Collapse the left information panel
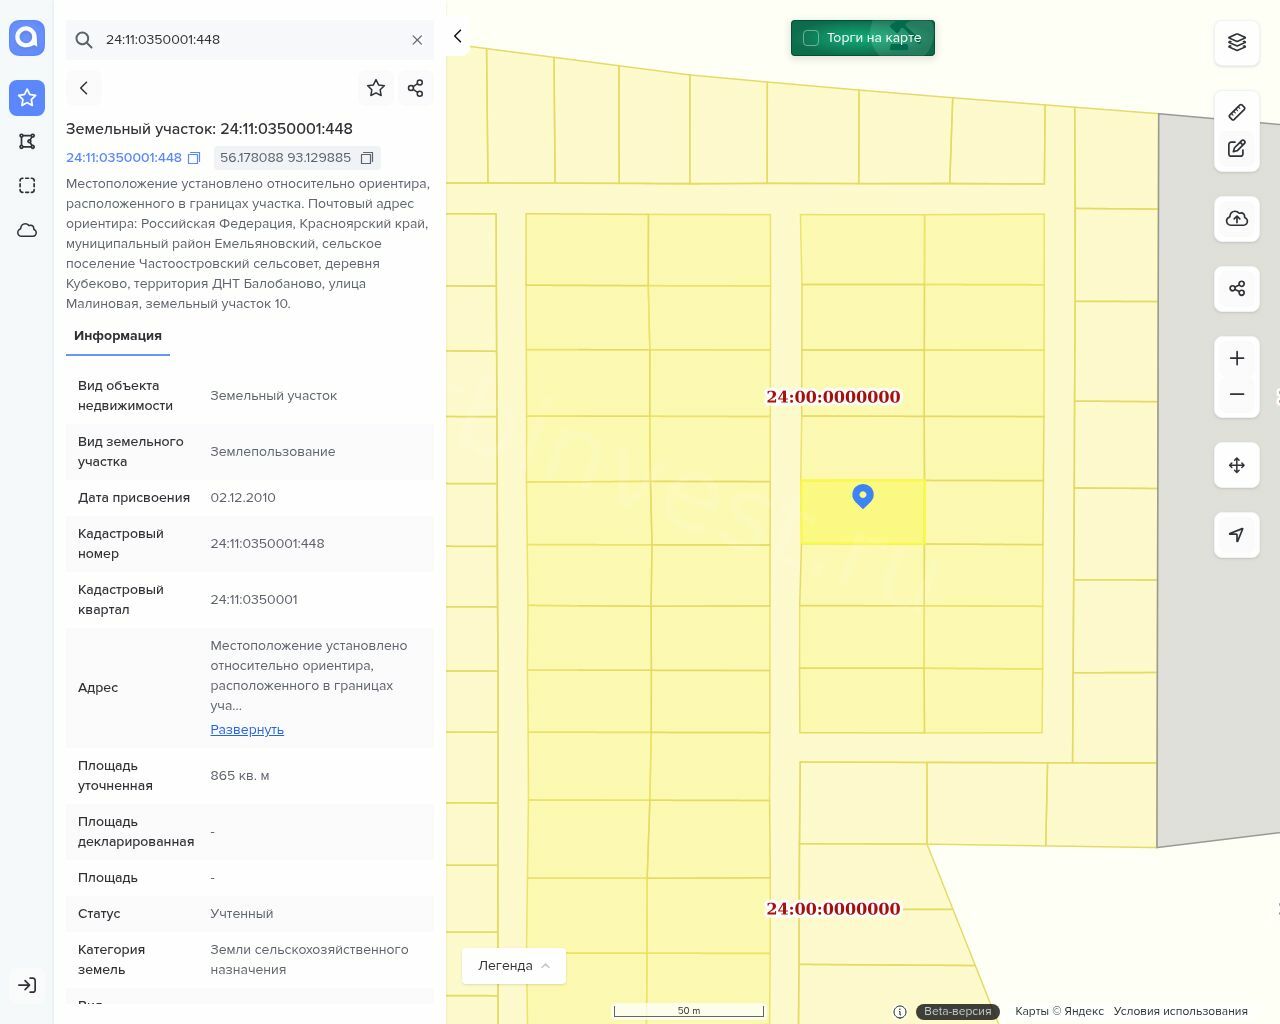The image size is (1280, 1024). coord(458,37)
